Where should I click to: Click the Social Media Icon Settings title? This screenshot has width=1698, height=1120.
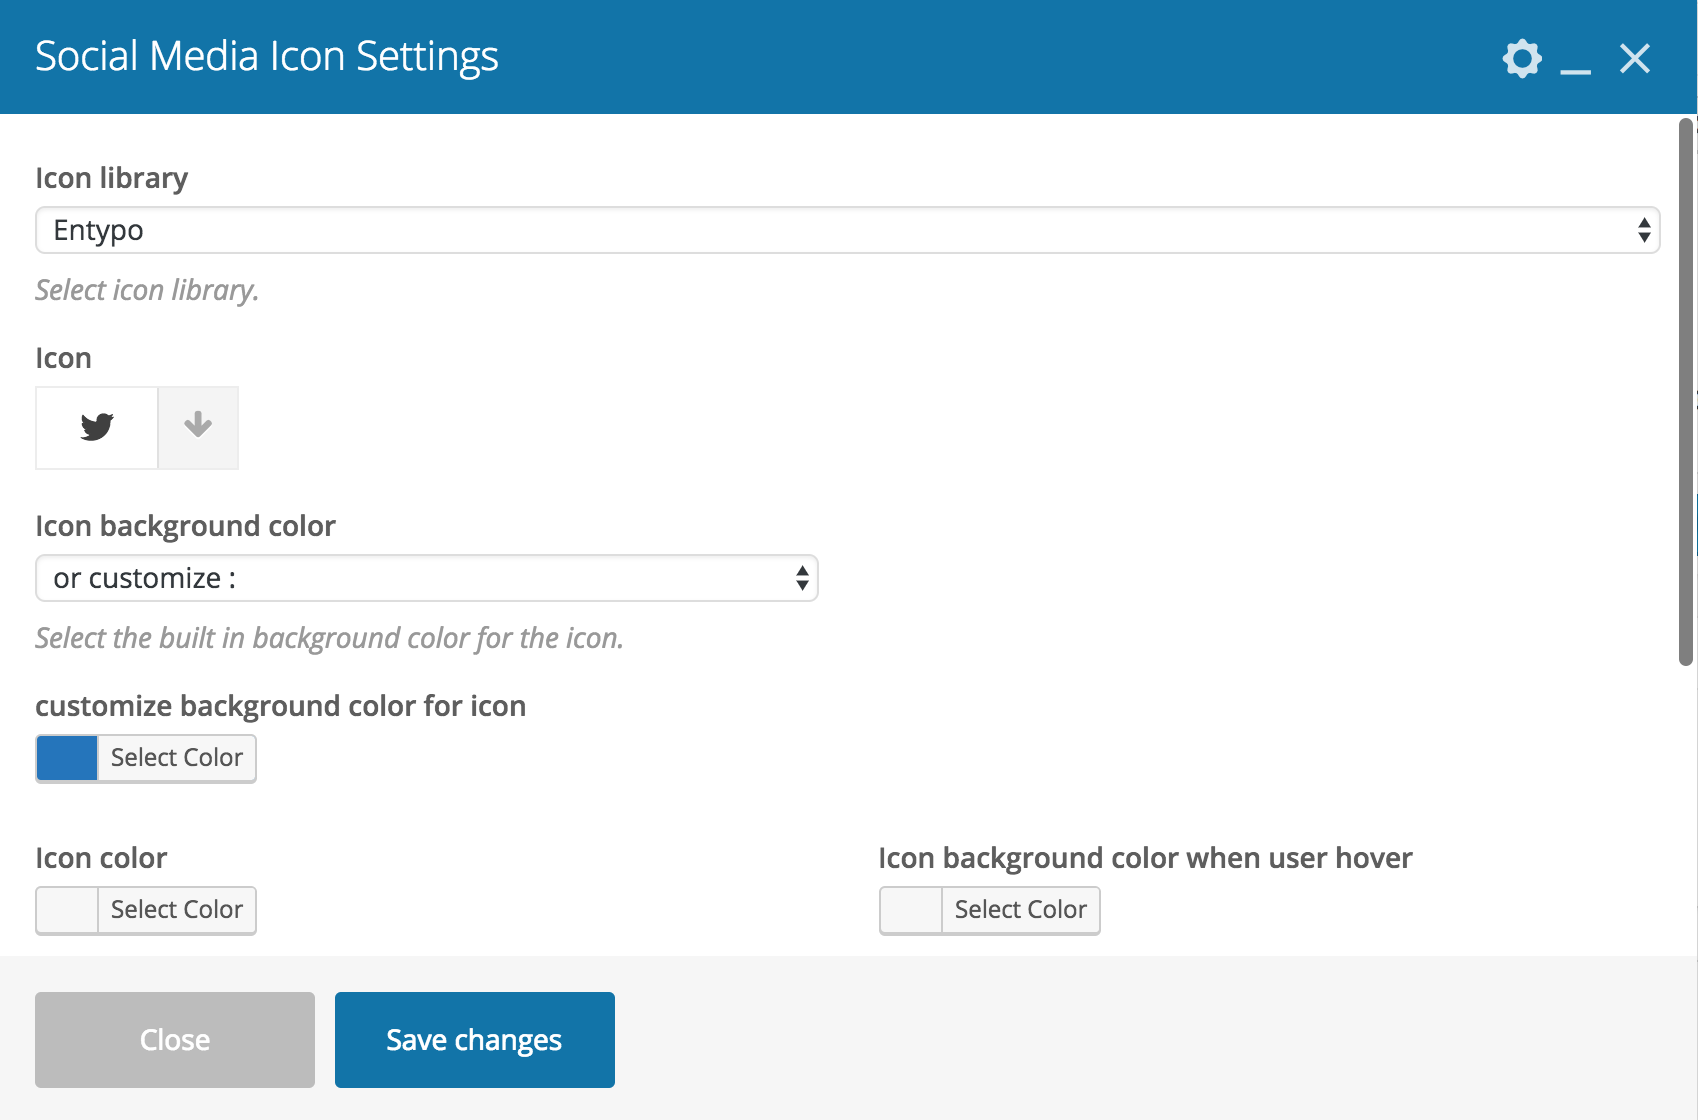tap(267, 57)
